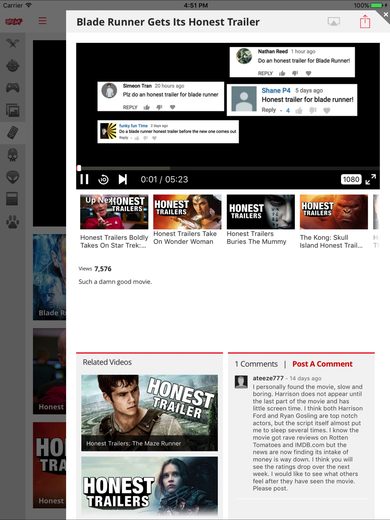Rewind ten seconds button
The height and width of the screenshot is (520, 390).
pyautogui.click(x=103, y=180)
